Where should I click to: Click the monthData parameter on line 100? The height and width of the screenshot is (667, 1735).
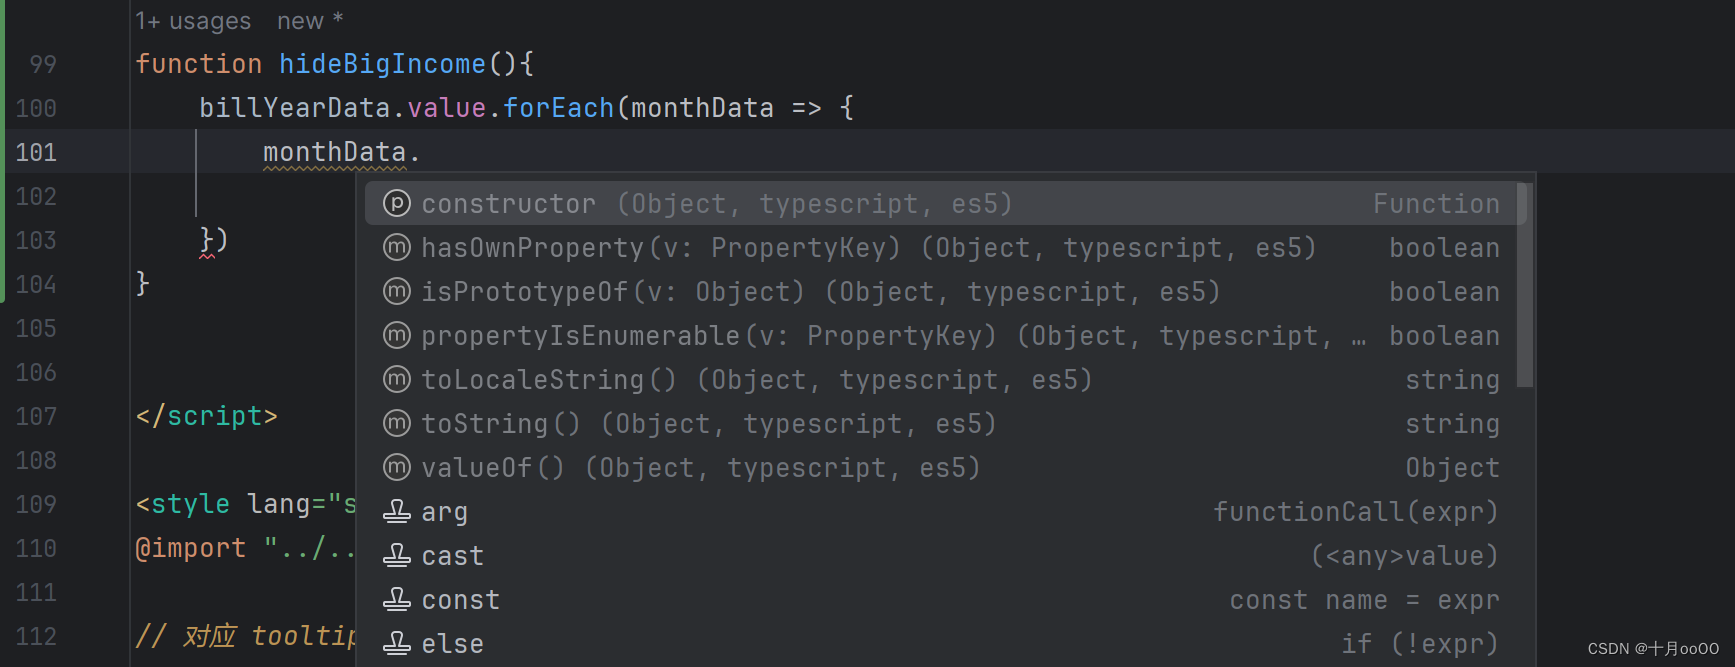pyautogui.click(x=702, y=108)
